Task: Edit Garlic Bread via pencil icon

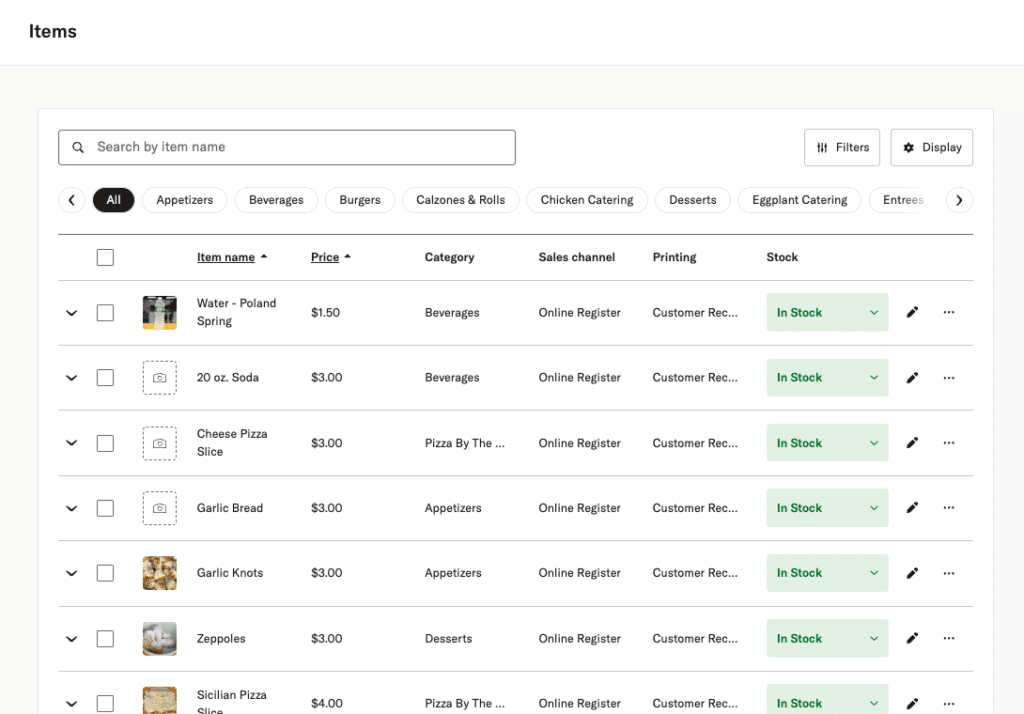Action: tap(912, 508)
